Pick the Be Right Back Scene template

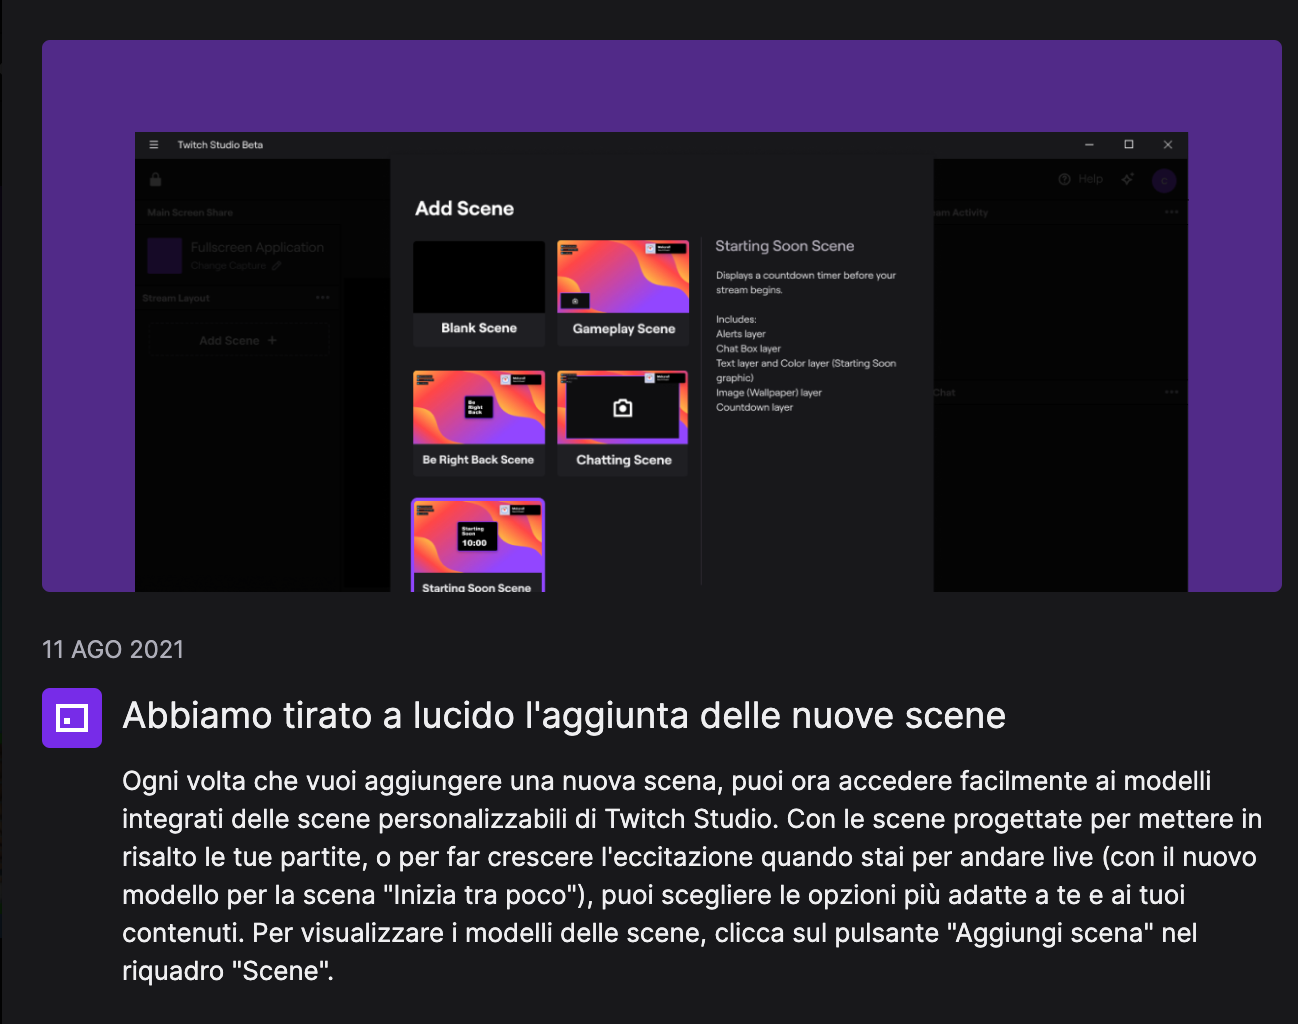pyautogui.click(x=479, y=422)
